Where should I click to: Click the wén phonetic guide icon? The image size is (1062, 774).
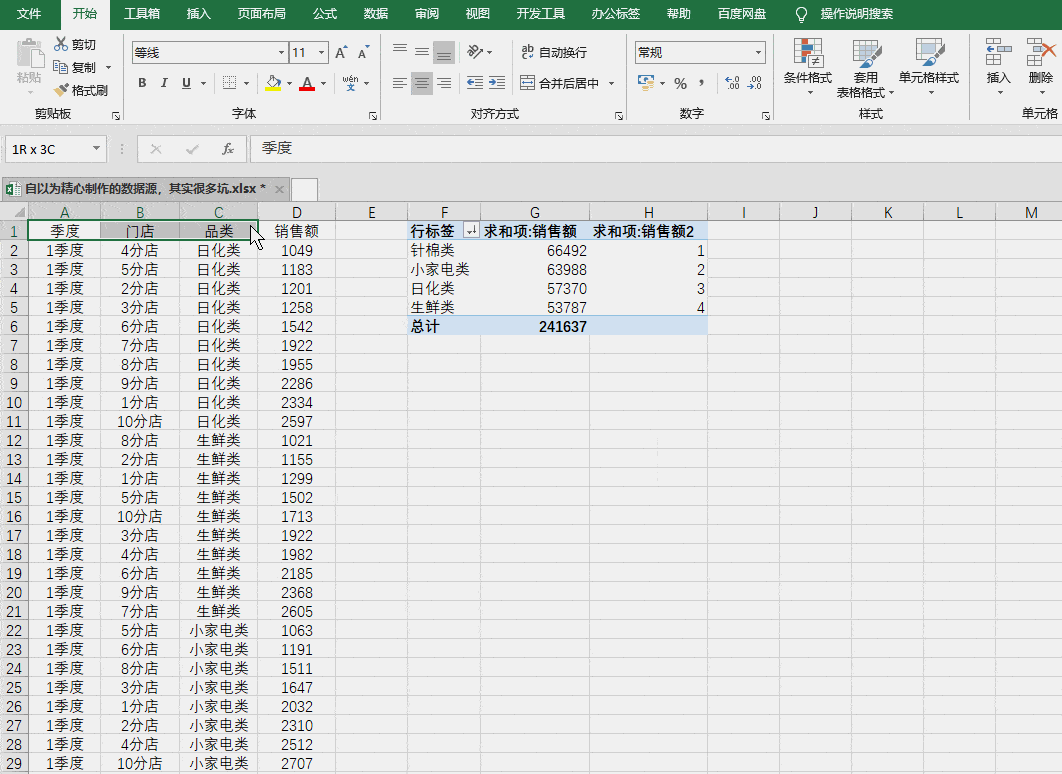coord(350,83)
